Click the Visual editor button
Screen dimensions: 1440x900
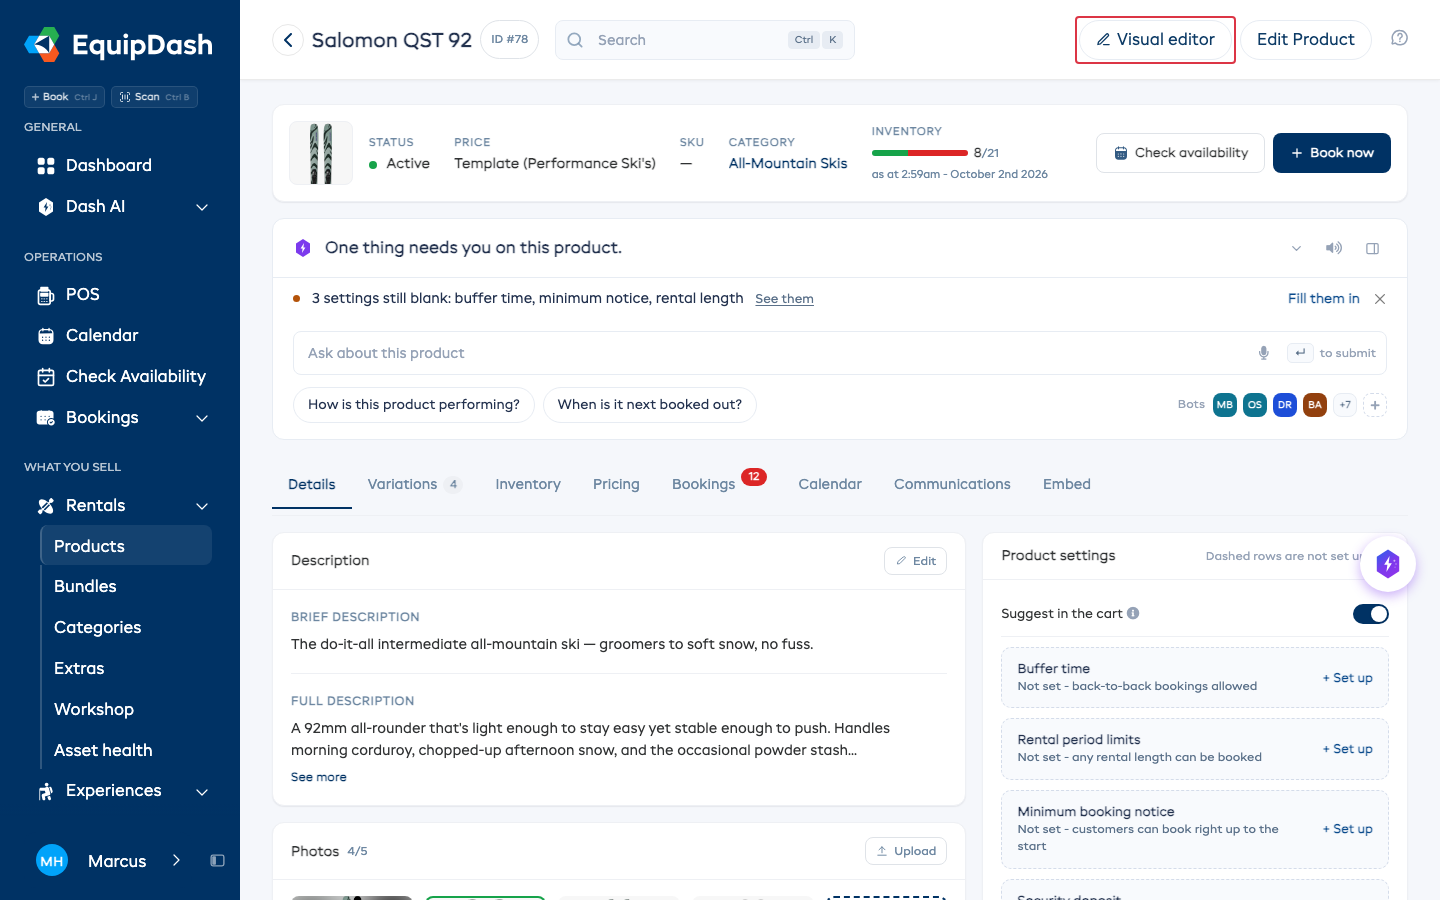coord(1155,40)
